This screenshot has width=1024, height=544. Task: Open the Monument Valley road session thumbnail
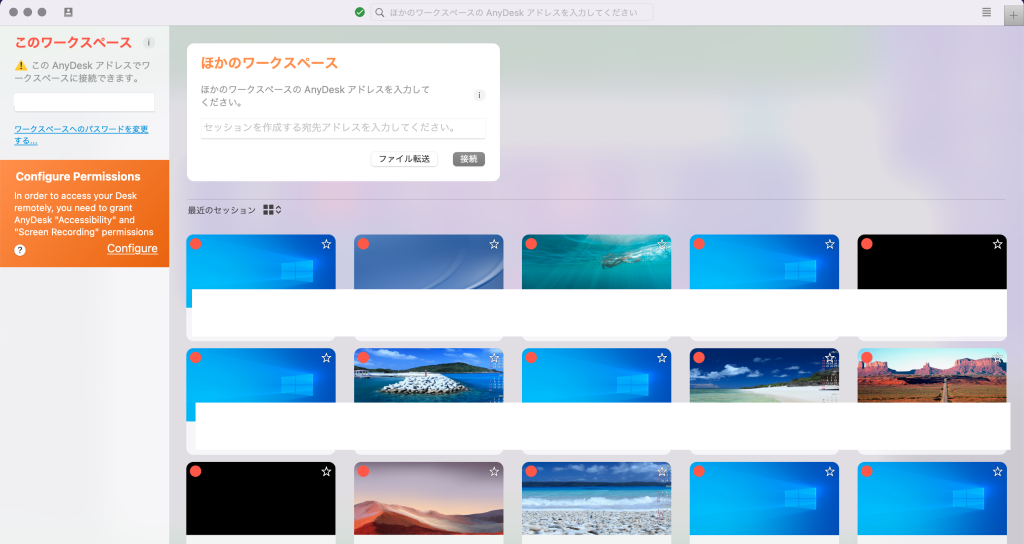click(x=932, y=376)
